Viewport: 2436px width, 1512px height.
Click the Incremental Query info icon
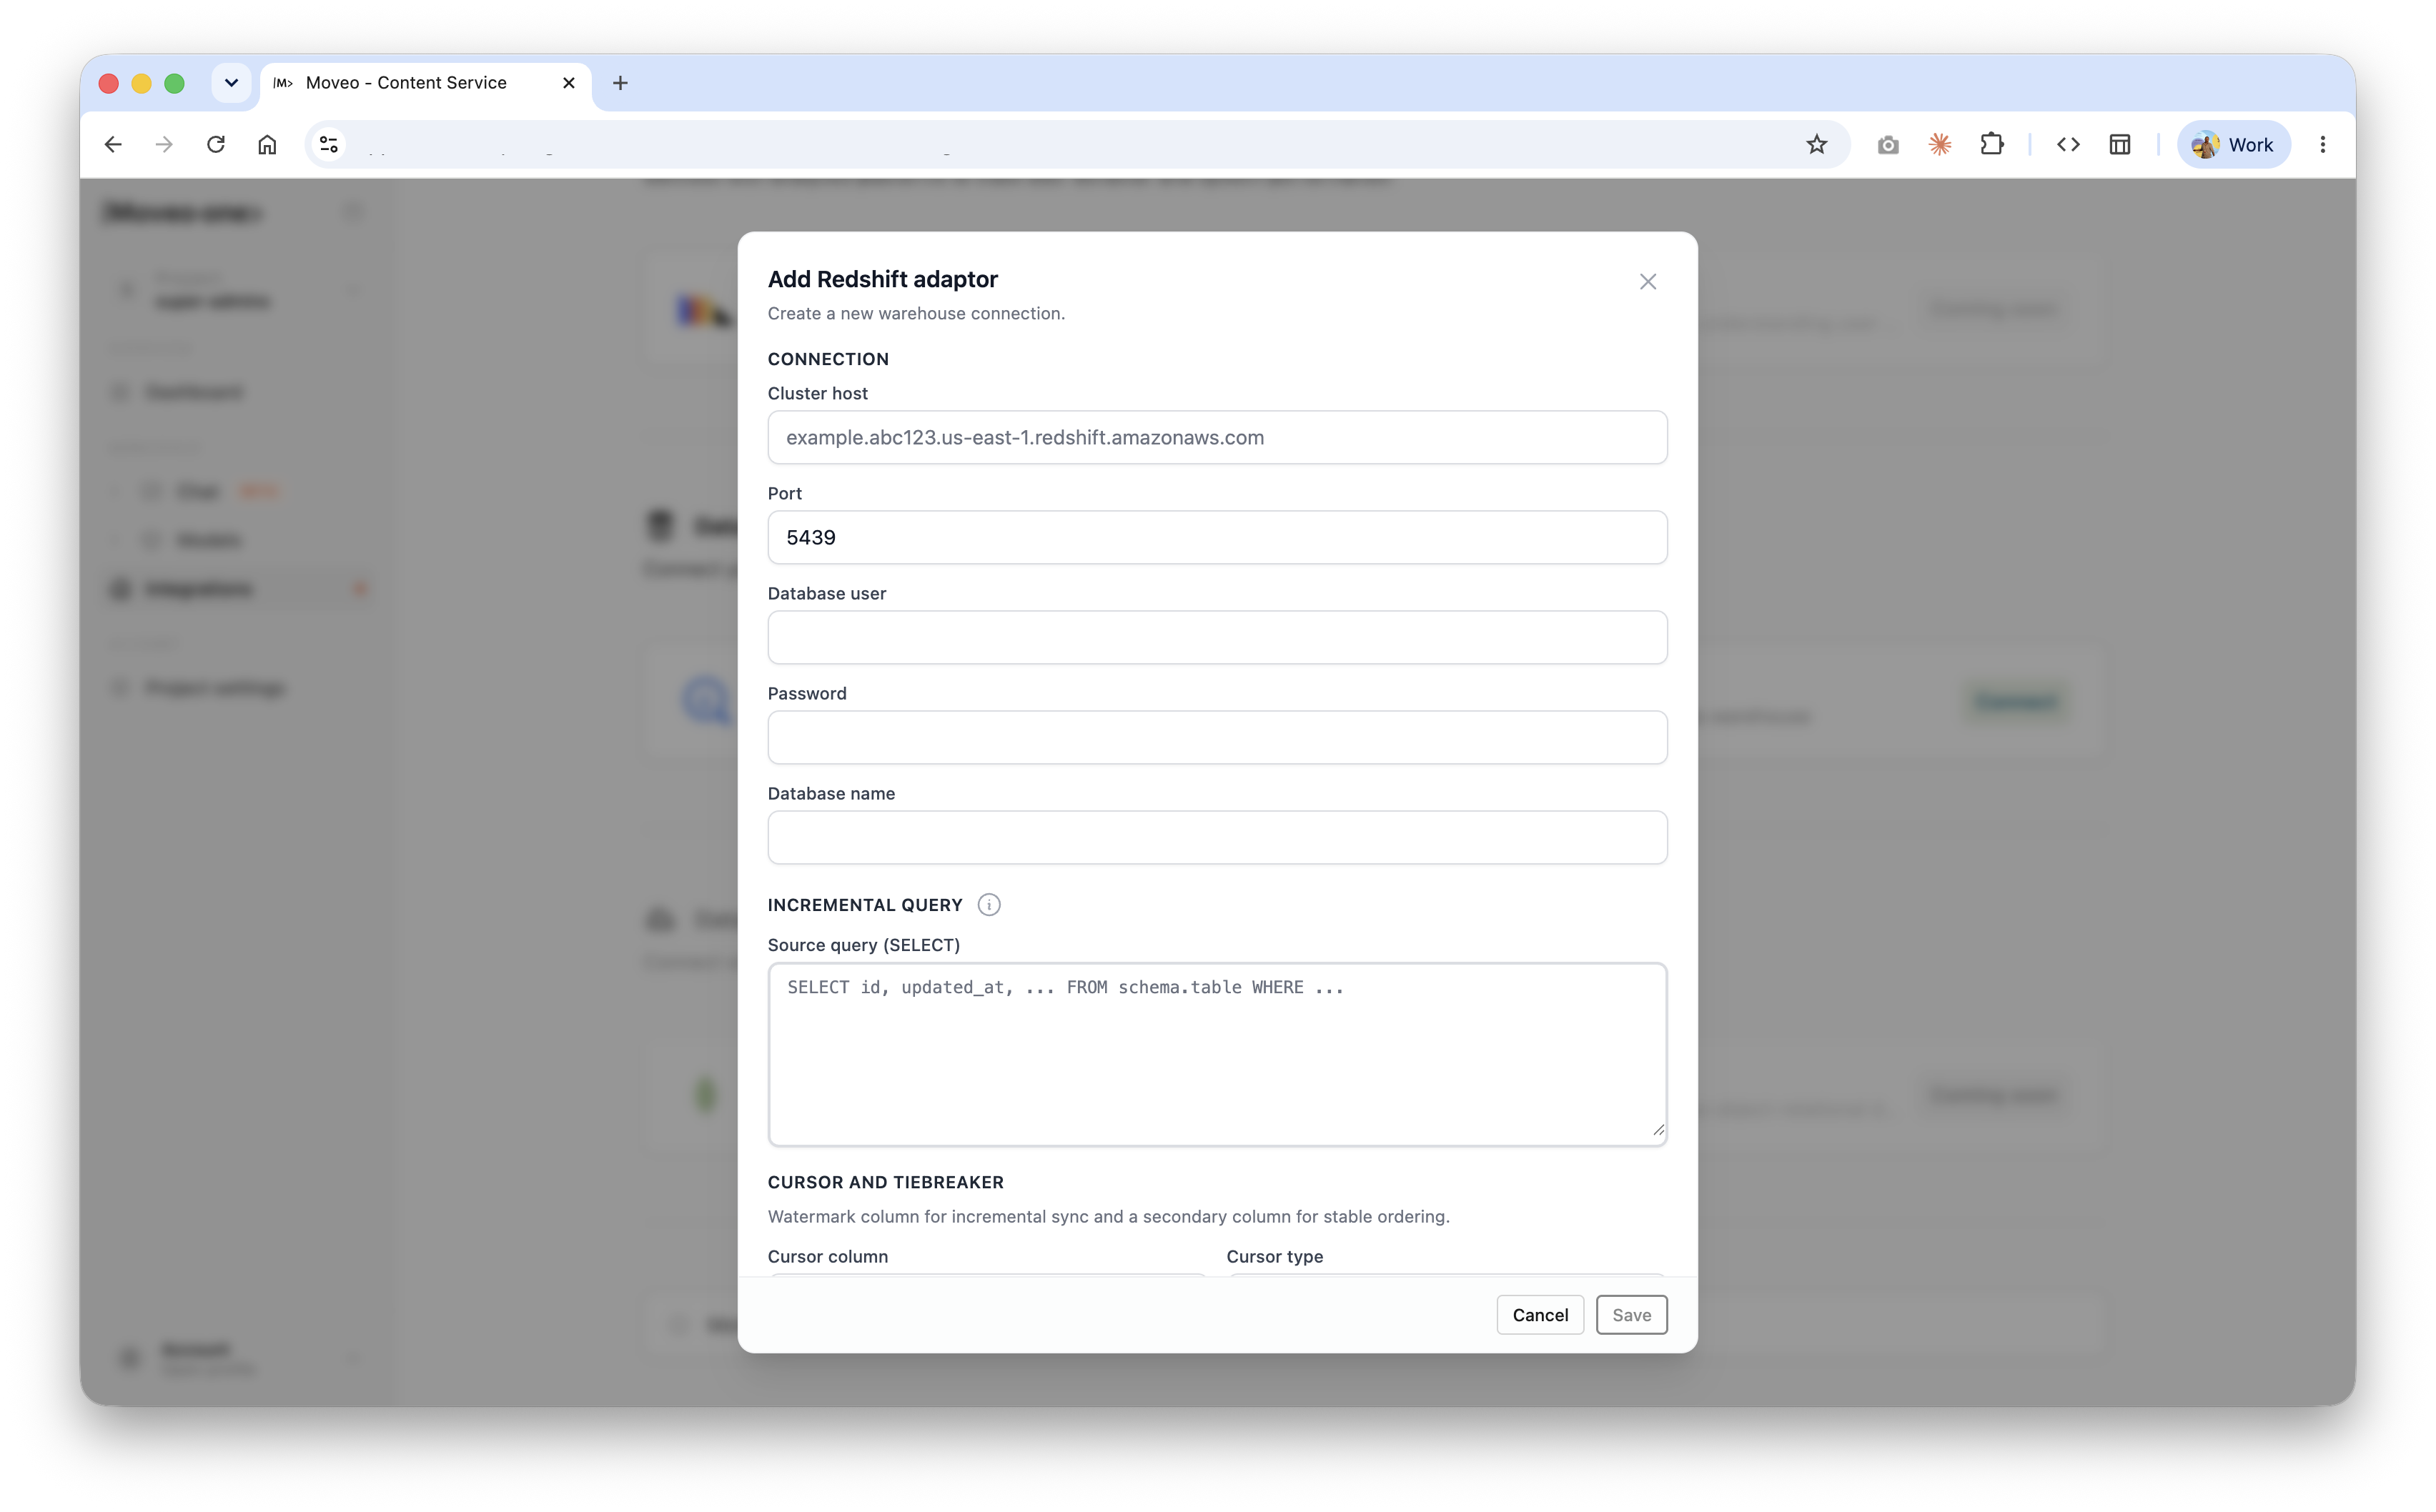[x=988, y=905]
